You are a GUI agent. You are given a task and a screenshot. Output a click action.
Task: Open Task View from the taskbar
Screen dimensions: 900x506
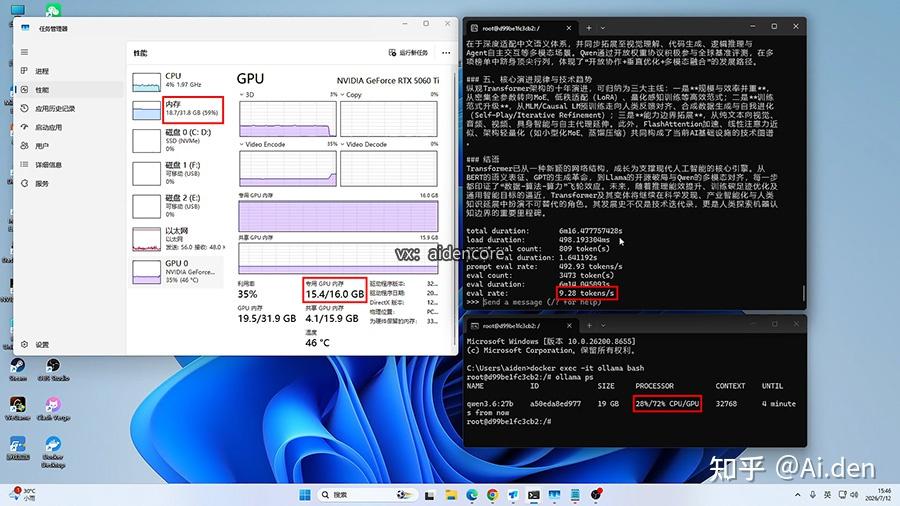(429, 495)
